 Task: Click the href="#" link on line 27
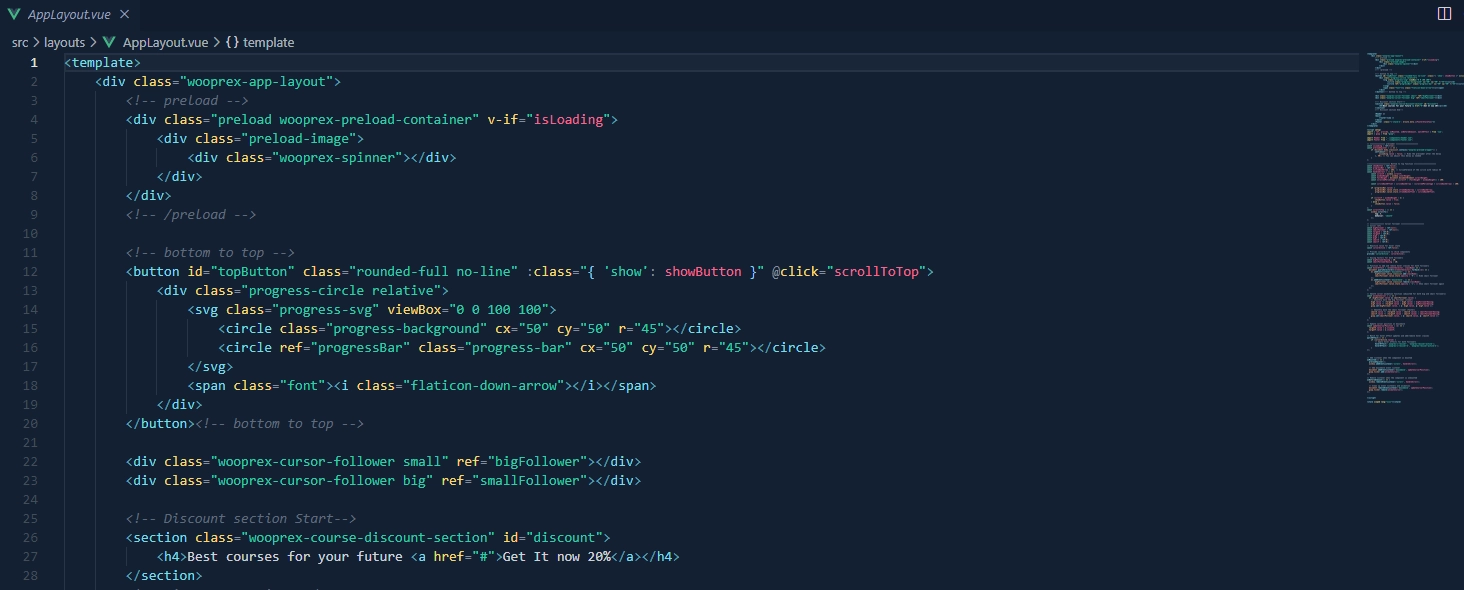464,556
